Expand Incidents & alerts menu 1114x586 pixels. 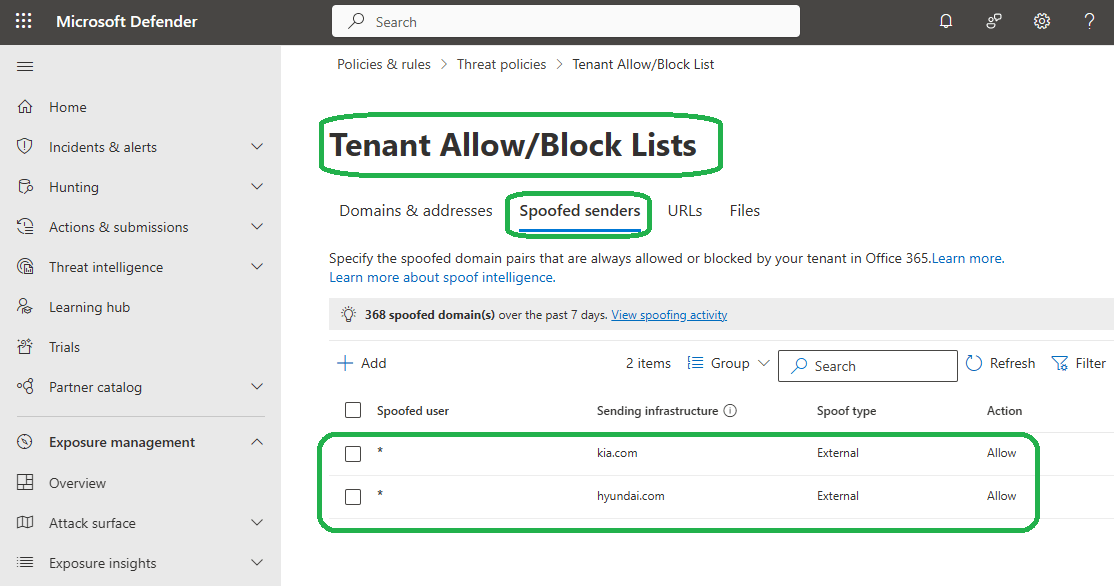(257, 147)
